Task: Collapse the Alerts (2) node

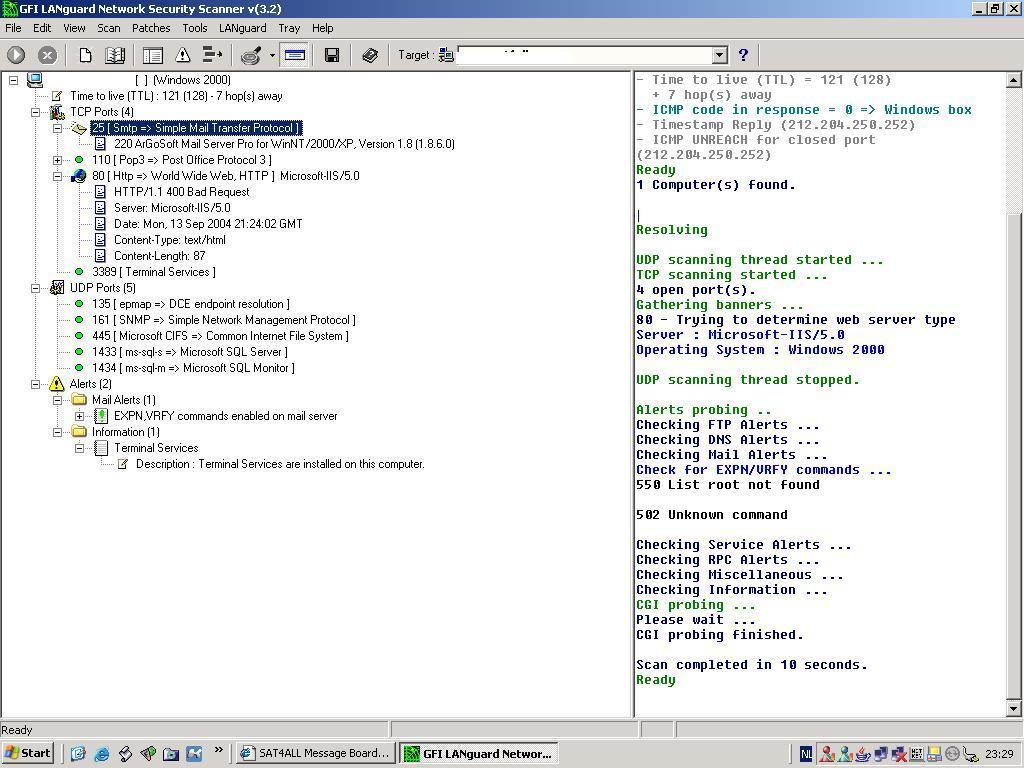Action: (x=35, y=384)
